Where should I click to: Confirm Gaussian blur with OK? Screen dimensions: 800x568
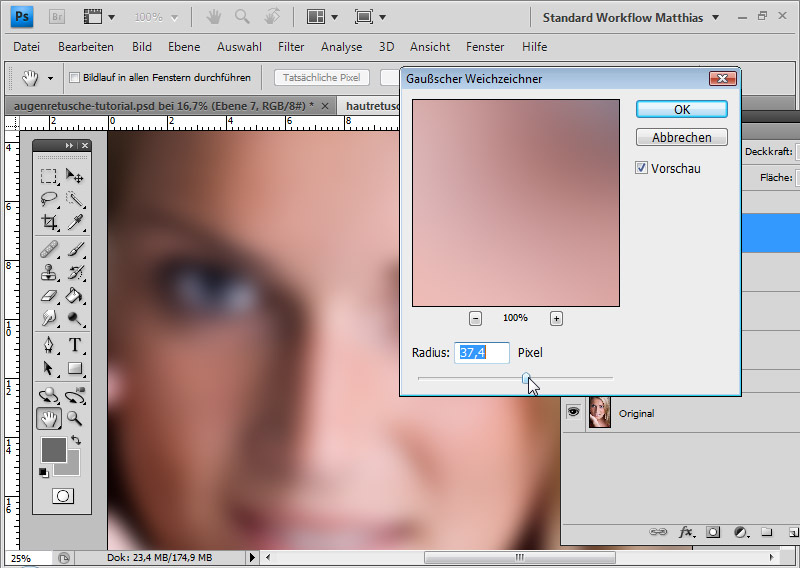coord(682,109)
